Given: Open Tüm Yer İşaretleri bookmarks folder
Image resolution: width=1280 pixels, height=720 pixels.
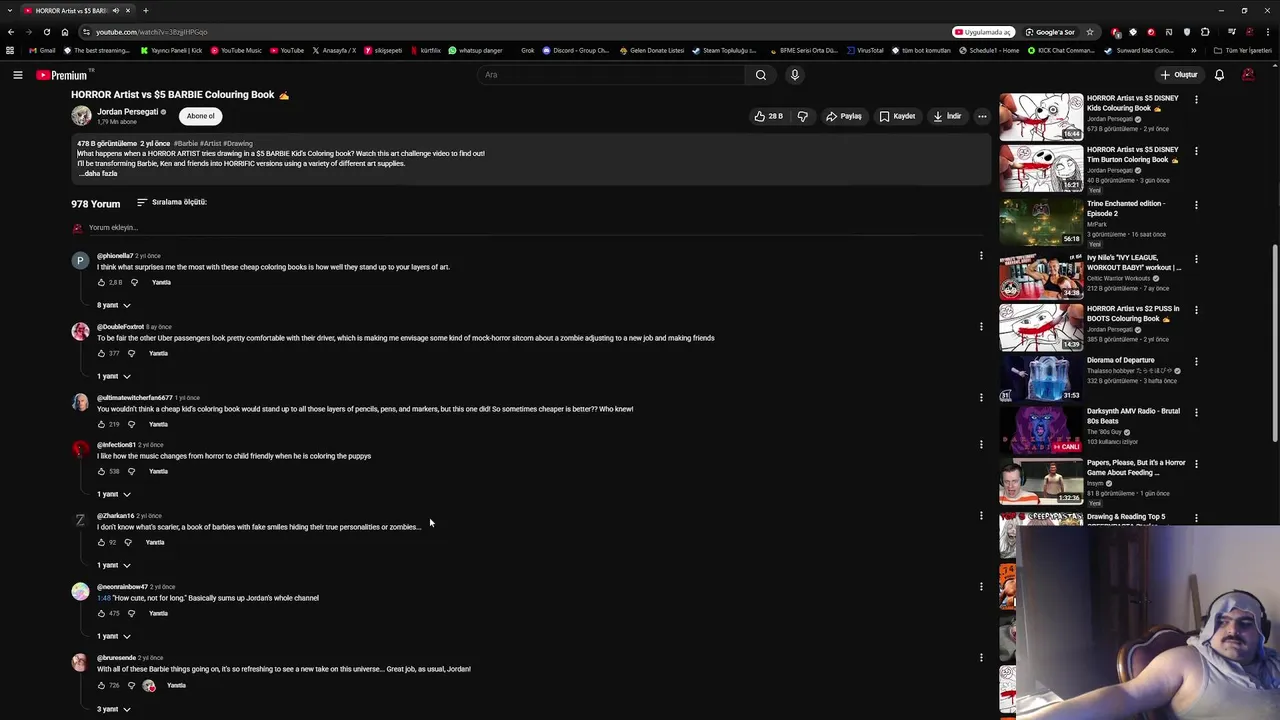Looking at the screenshot, I should [x=1243, y=50].
